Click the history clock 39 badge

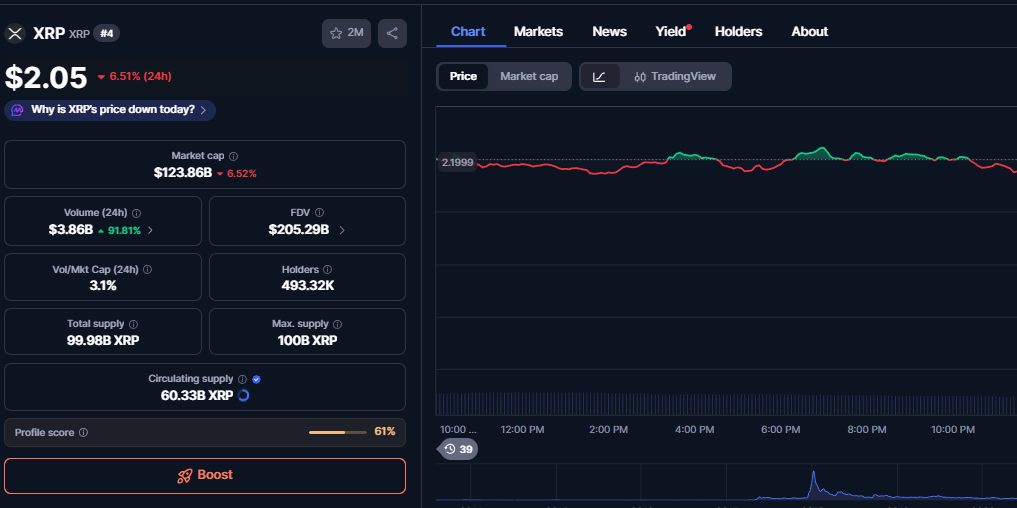(x=458, y=449)
